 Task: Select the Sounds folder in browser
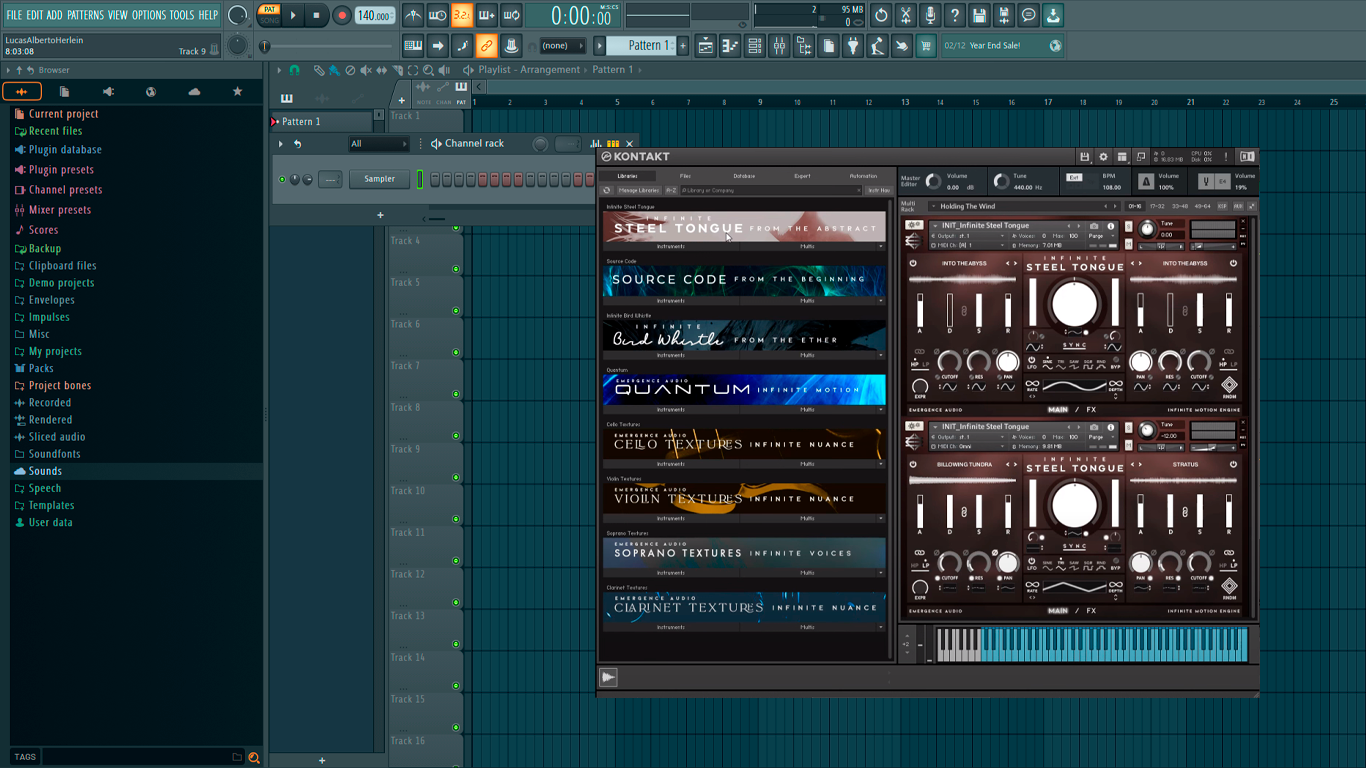45,471
